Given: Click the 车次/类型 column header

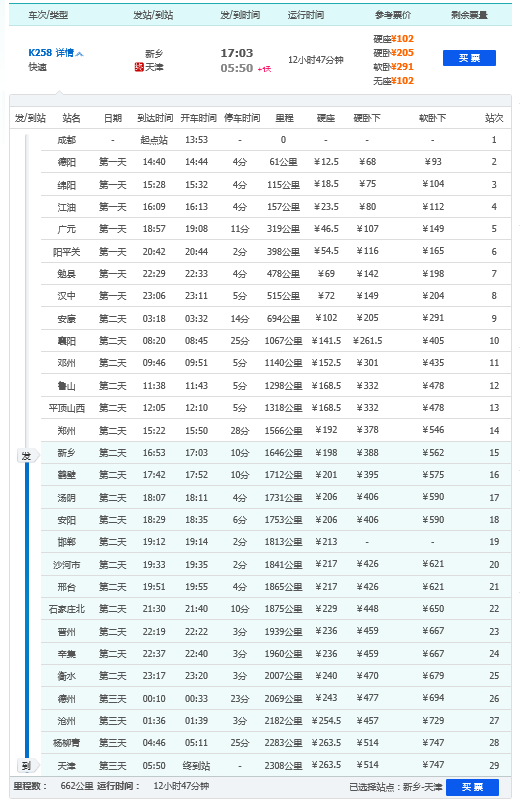Looking at the screenshot, I should click(x=48, y=15).
